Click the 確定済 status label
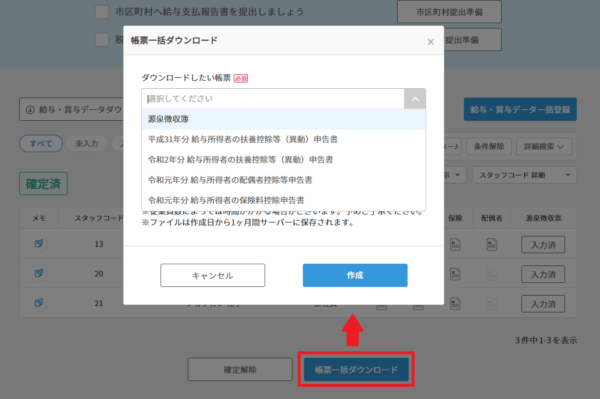The image size is (600, 399). 44,184
